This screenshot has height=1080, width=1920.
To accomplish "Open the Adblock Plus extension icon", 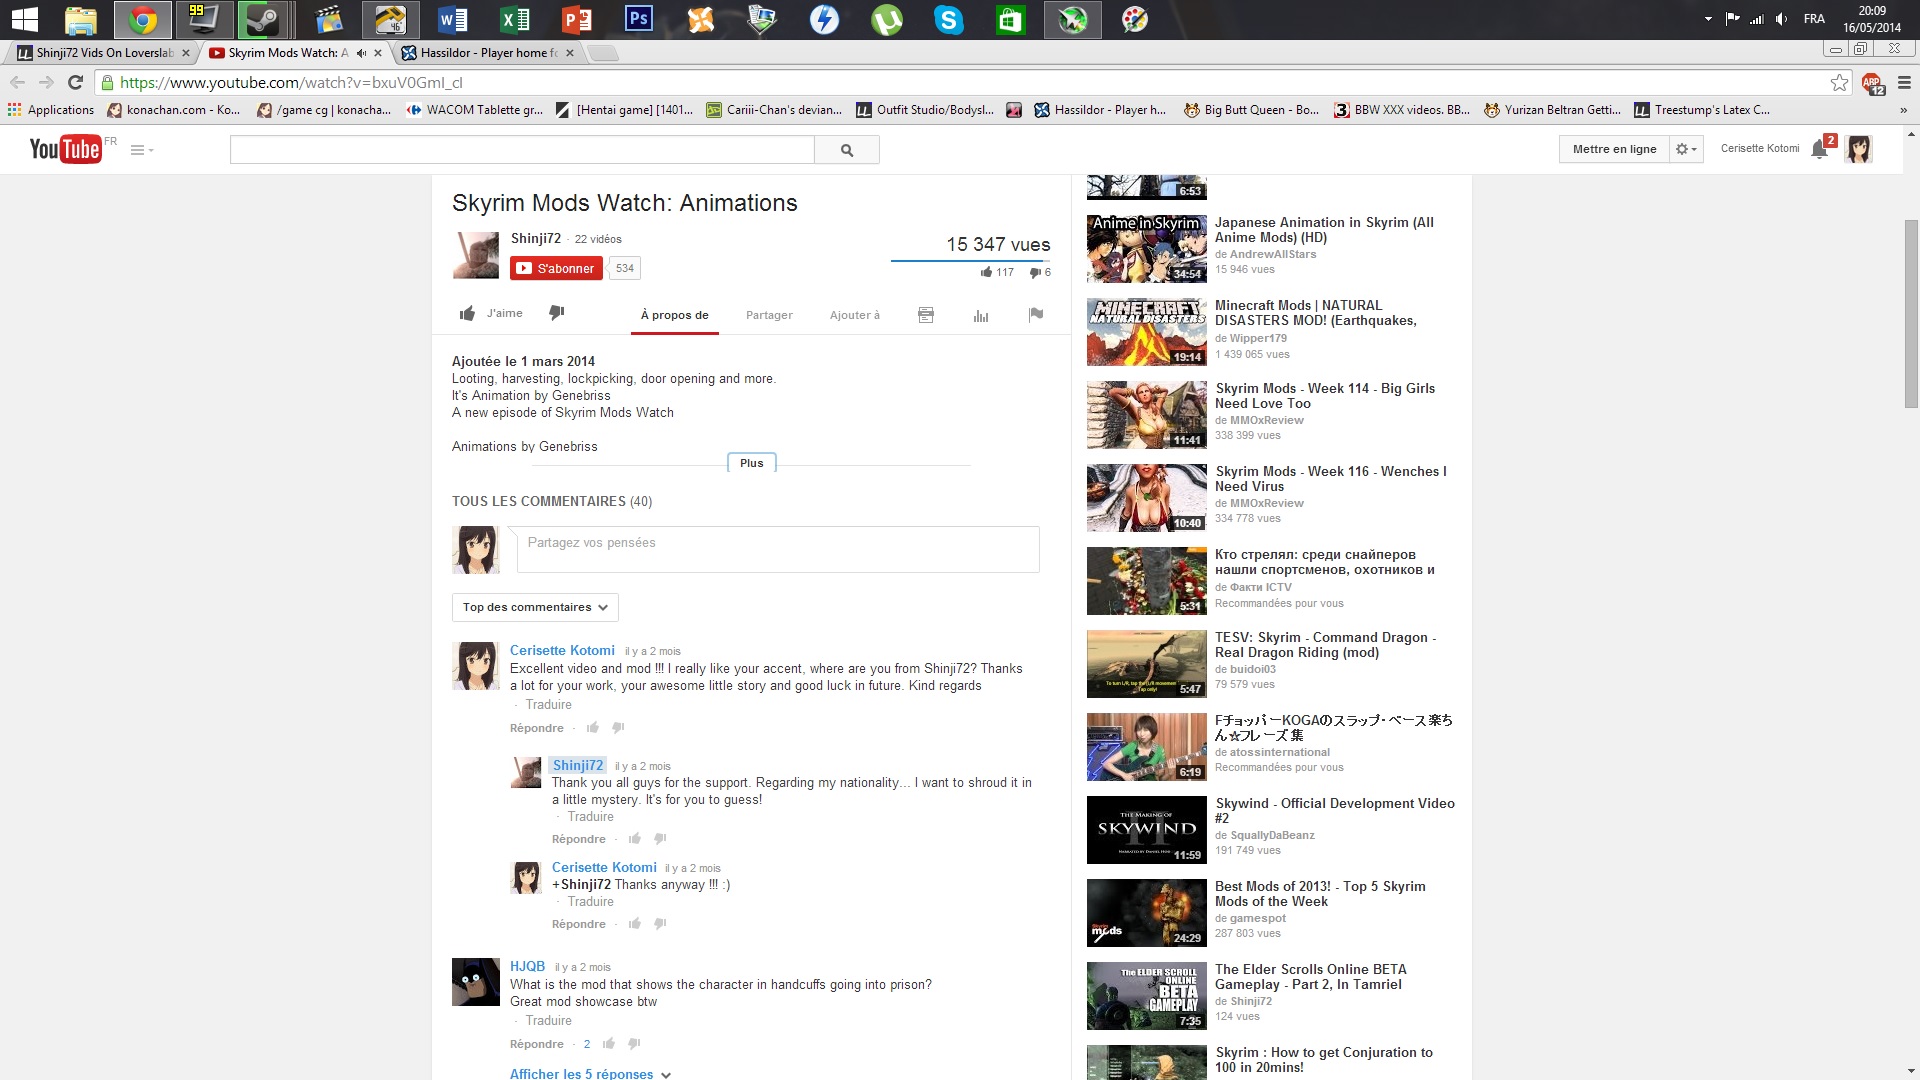I will (x=1872, y=84).
